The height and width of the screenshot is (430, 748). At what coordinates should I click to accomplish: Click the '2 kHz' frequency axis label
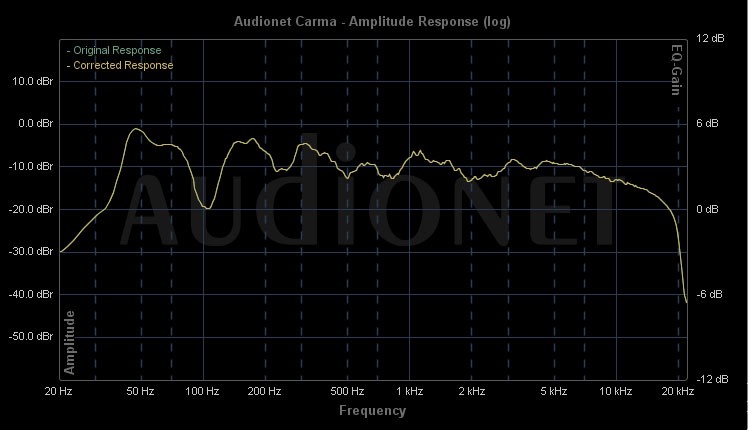[x=472, y=392]
